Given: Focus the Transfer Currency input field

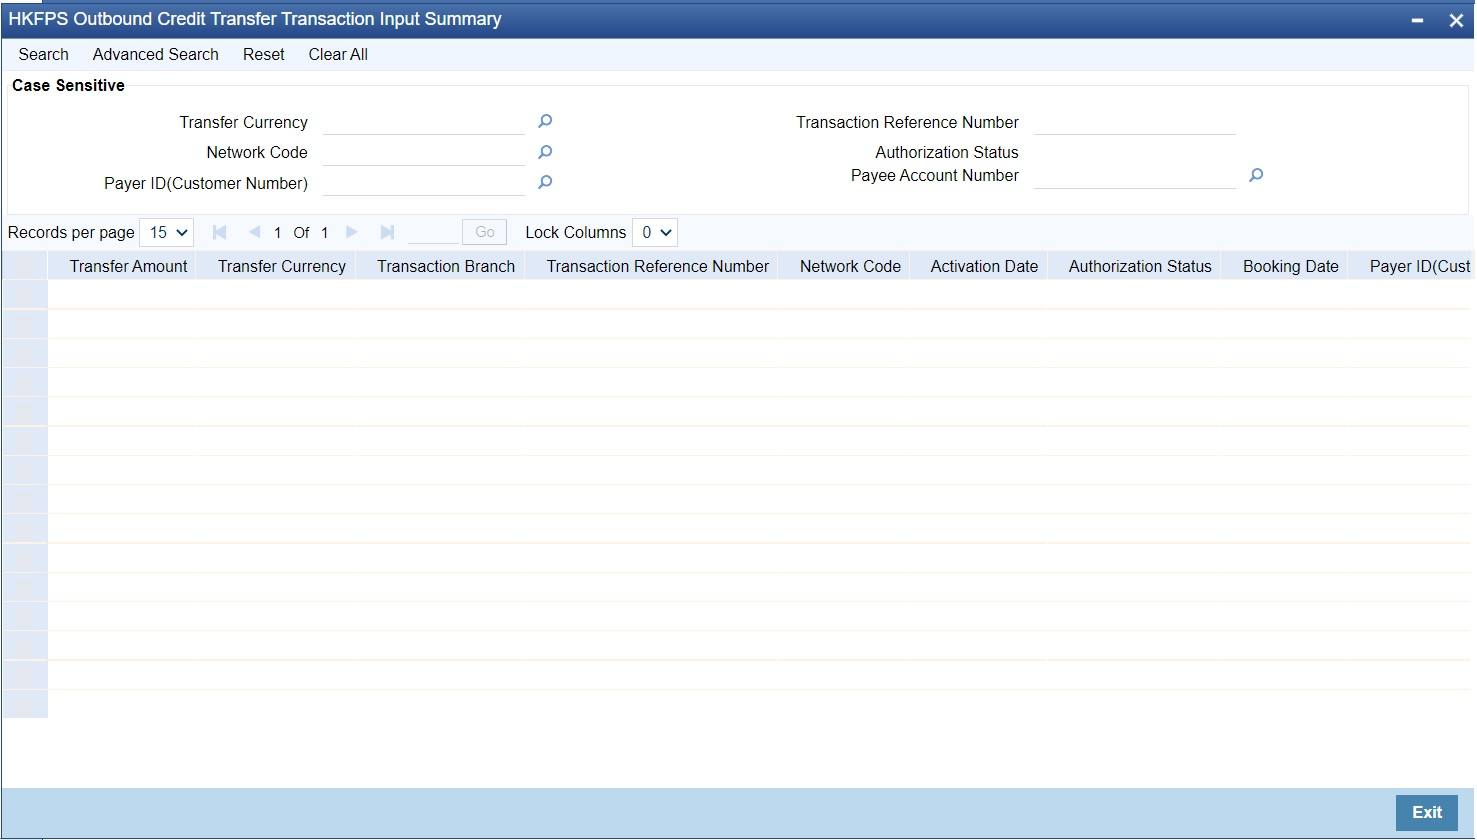Looking at the screenshot, I should 424,122.
